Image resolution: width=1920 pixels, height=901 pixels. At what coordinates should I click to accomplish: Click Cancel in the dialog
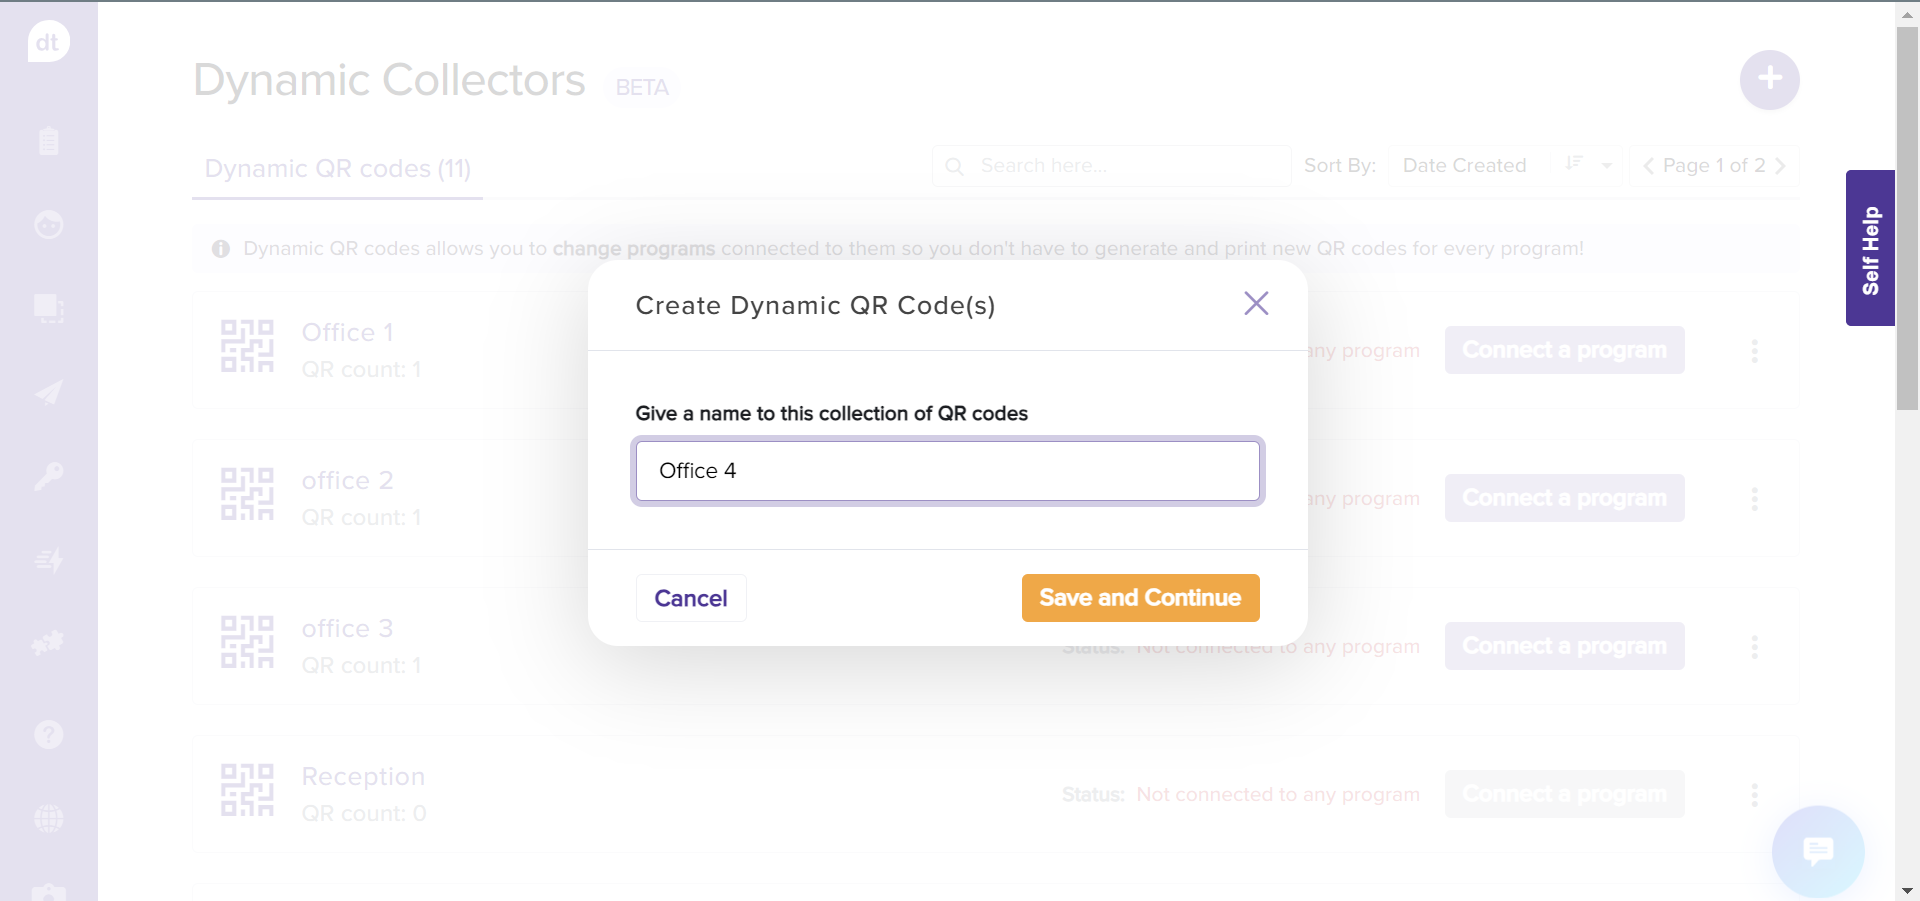(691, 598)
